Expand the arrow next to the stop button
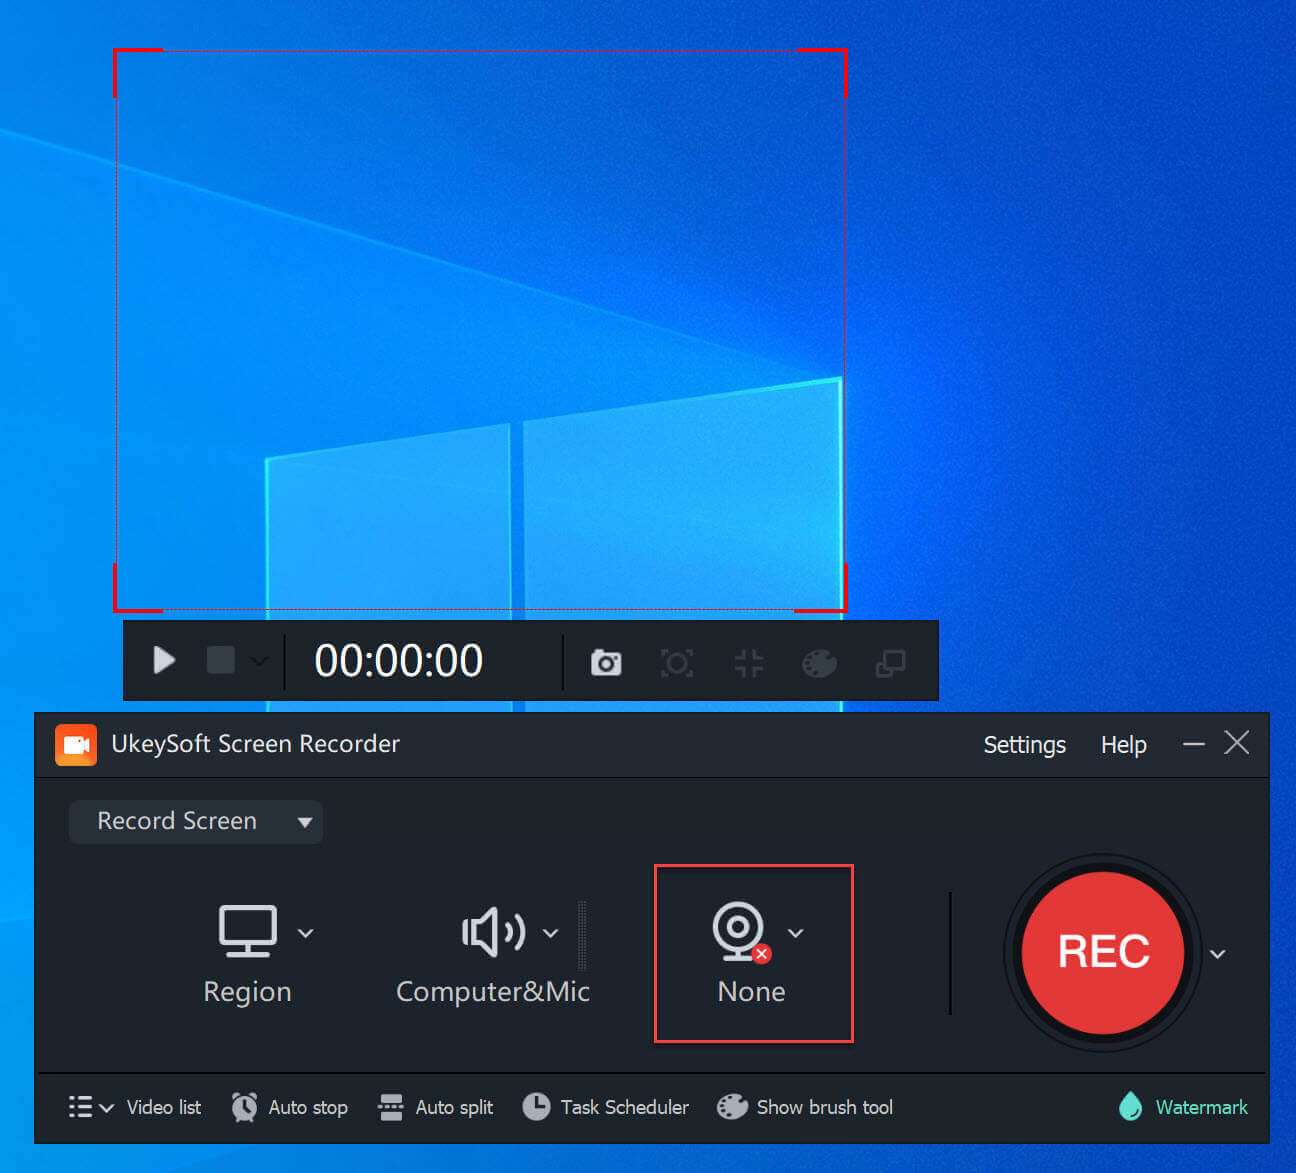Screen dimensions: 1296x1173 (259, 661)
